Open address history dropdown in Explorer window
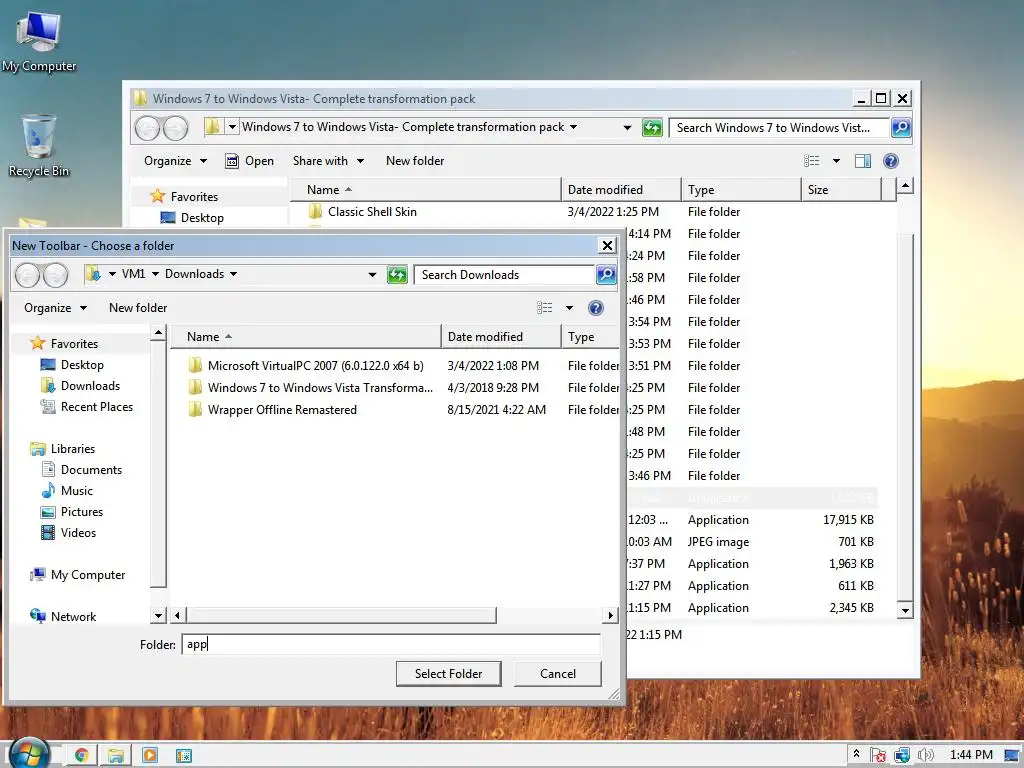Image resolution: width=1024 pixels, height=768 pixels. (628, 128)
